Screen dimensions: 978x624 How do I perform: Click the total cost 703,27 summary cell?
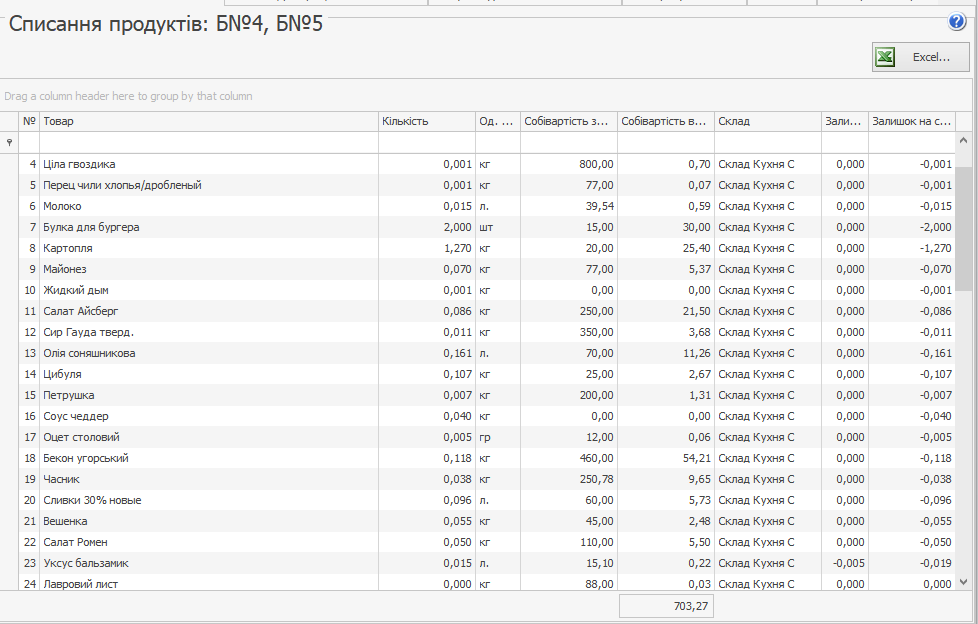pyautogui.click(x=666, y=606)
